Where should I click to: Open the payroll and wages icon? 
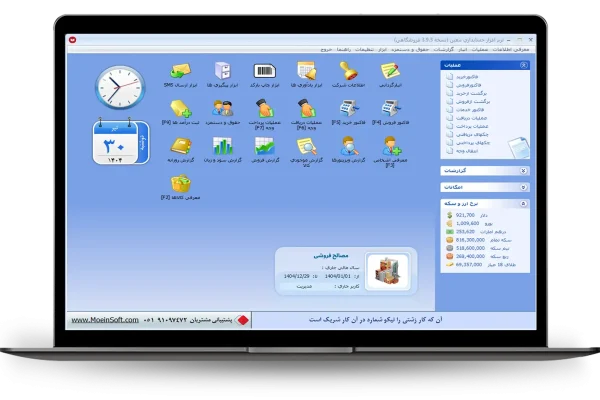[x=223, y=110]
